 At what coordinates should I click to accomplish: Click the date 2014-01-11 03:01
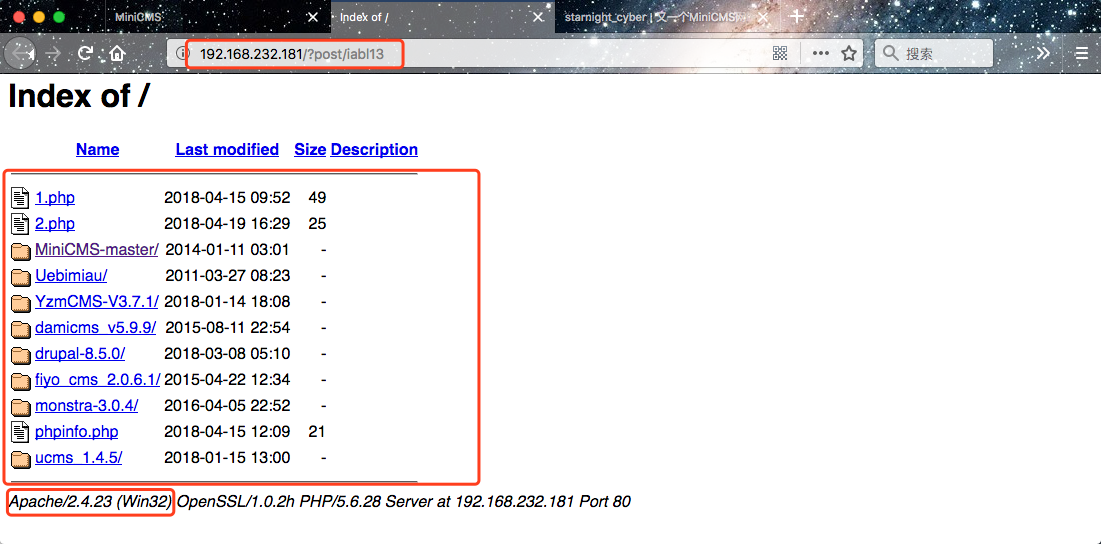pos(227,250)
